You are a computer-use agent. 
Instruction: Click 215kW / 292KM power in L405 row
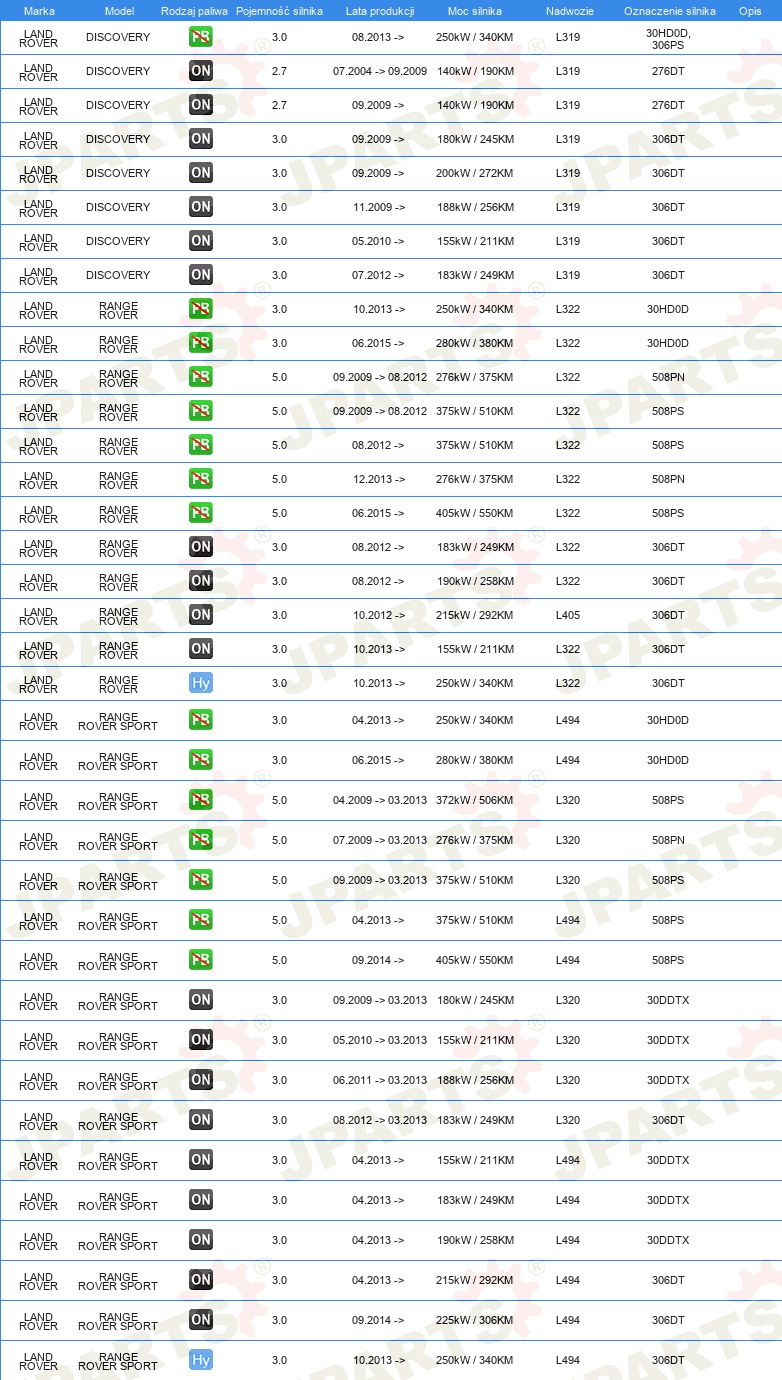[x=475, y=615]
